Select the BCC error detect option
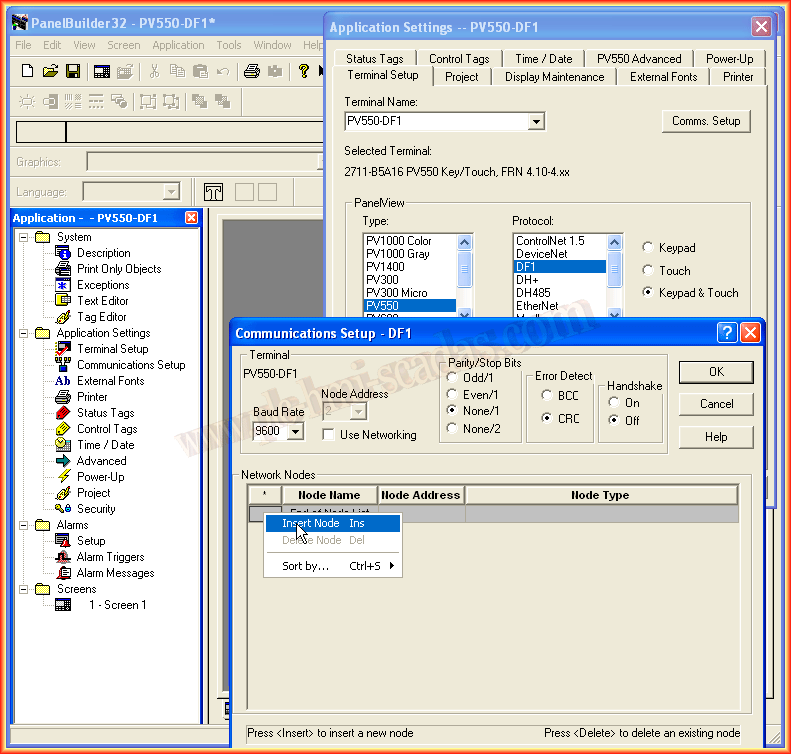 click(547, 396)
